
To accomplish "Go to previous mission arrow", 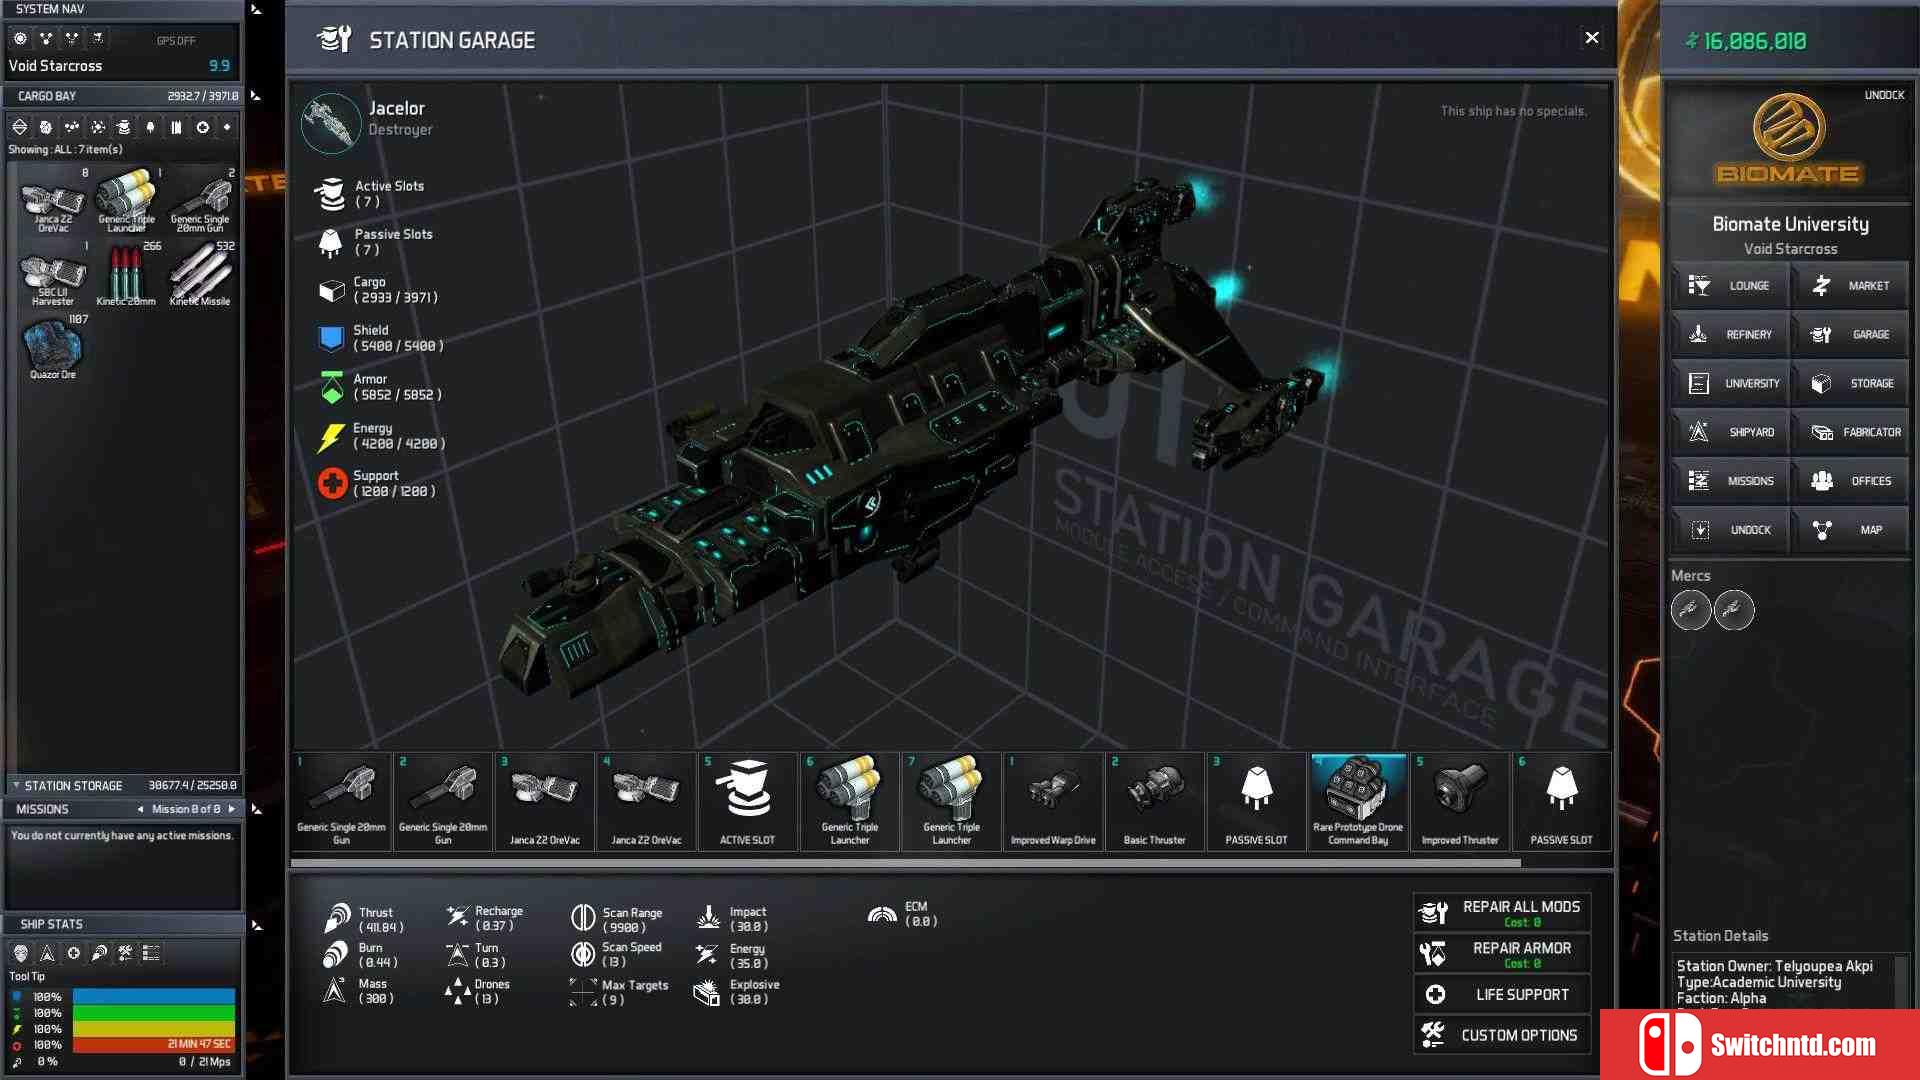I will [140, 809].
